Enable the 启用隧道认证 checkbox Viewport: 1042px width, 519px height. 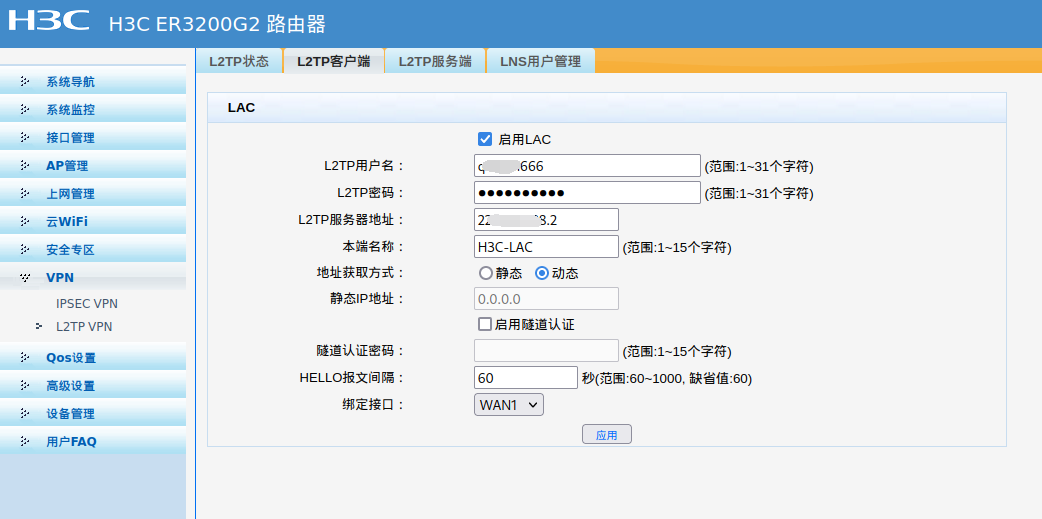[x=484, y=324]
